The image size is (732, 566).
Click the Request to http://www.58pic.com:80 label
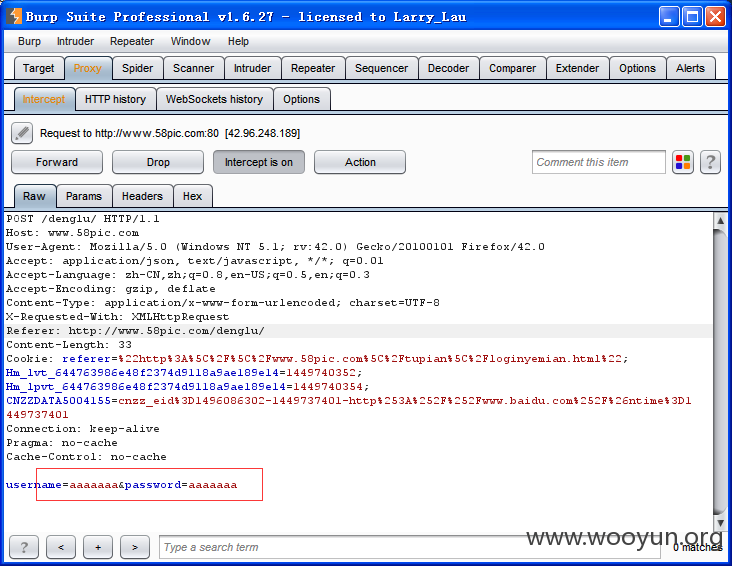[x=170, y=134]
